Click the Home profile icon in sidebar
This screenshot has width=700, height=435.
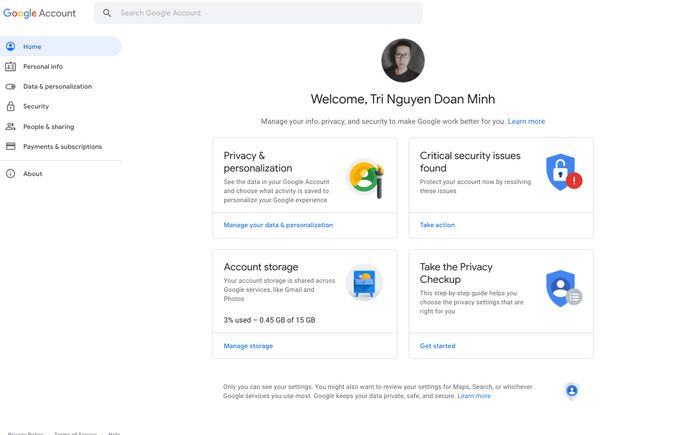click(x=10, y=46)
